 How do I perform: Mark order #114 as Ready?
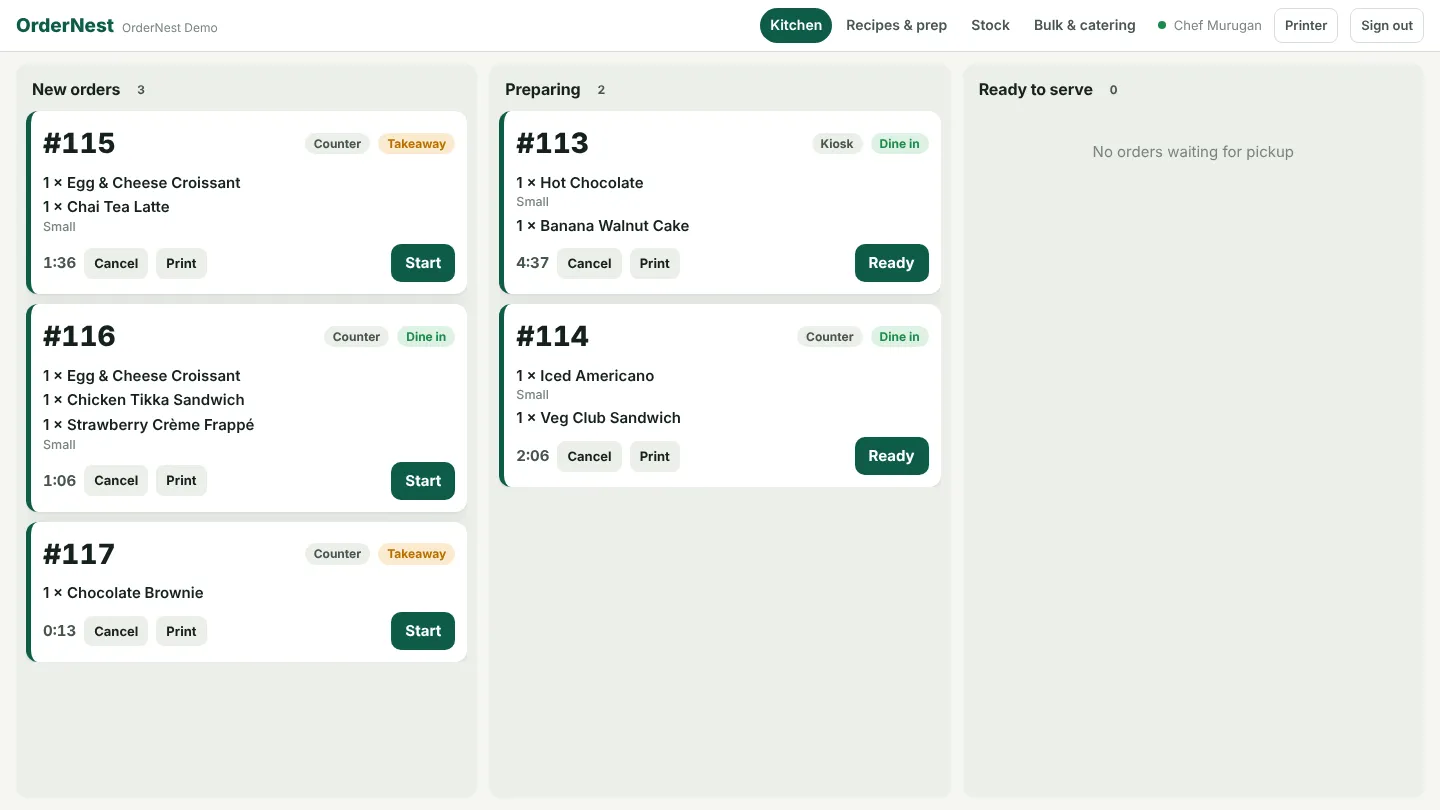891,456
